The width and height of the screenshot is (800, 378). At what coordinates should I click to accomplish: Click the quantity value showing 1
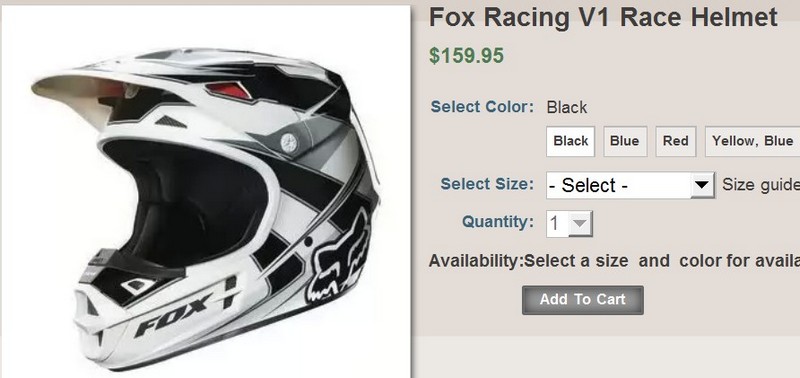555,223
